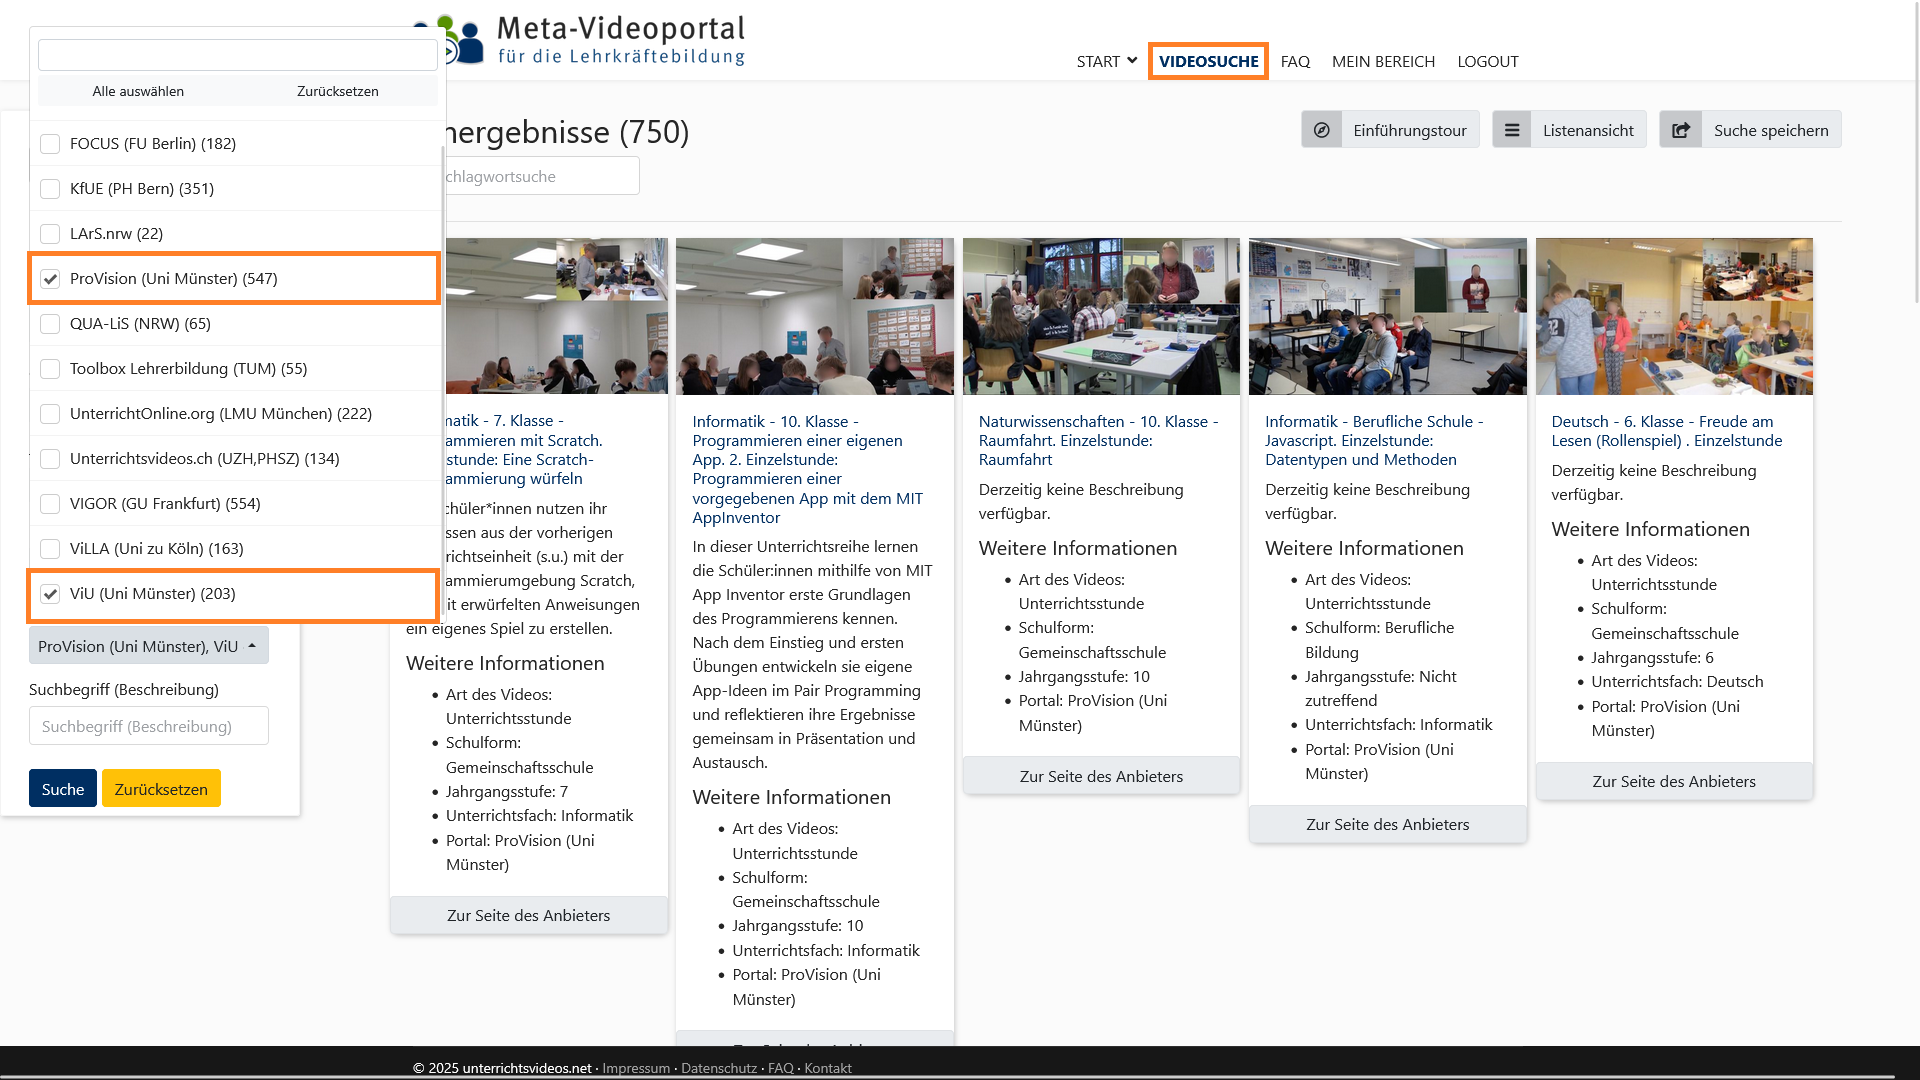Image resolution: width=1920 pixels, height=1080 pixels.
Task: Click the dropdown filter search box
Action: click(237, 55)
